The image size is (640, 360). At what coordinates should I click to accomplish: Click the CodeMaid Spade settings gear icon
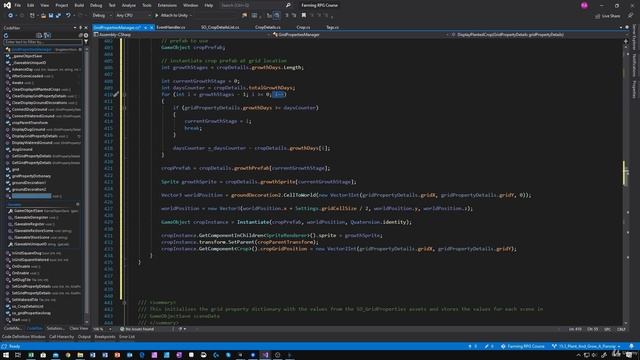tap(86, 36)
